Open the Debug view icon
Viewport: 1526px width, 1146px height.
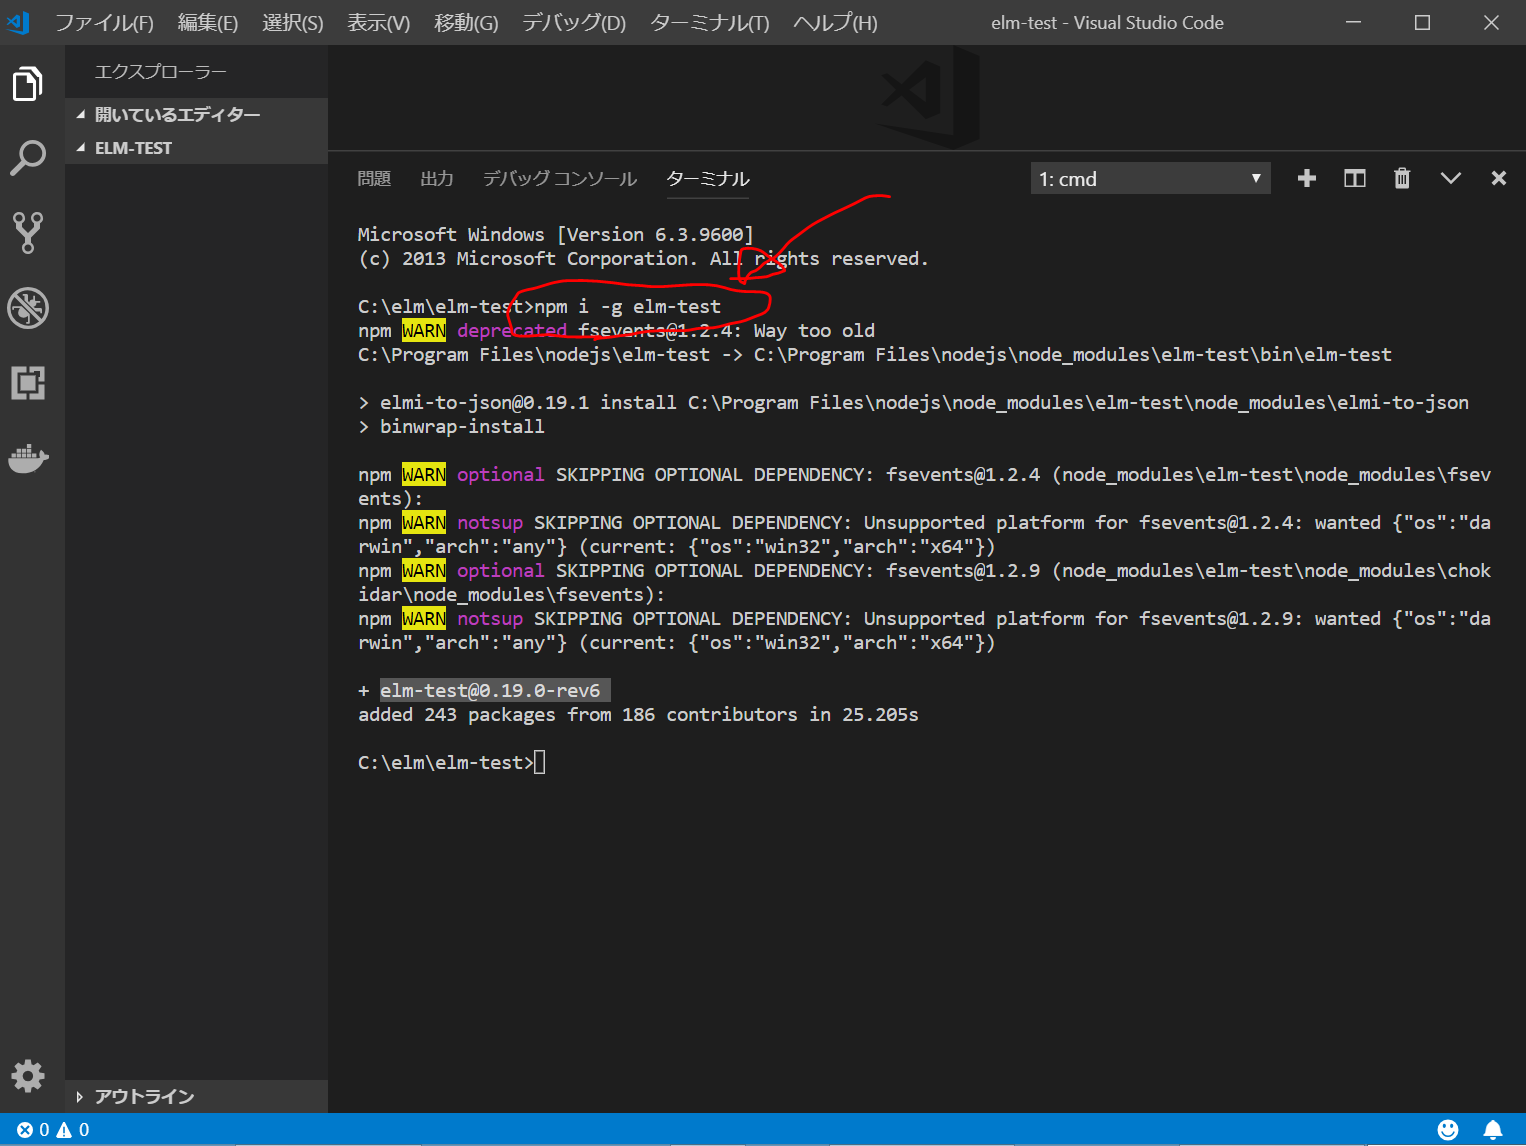[28, 308]
